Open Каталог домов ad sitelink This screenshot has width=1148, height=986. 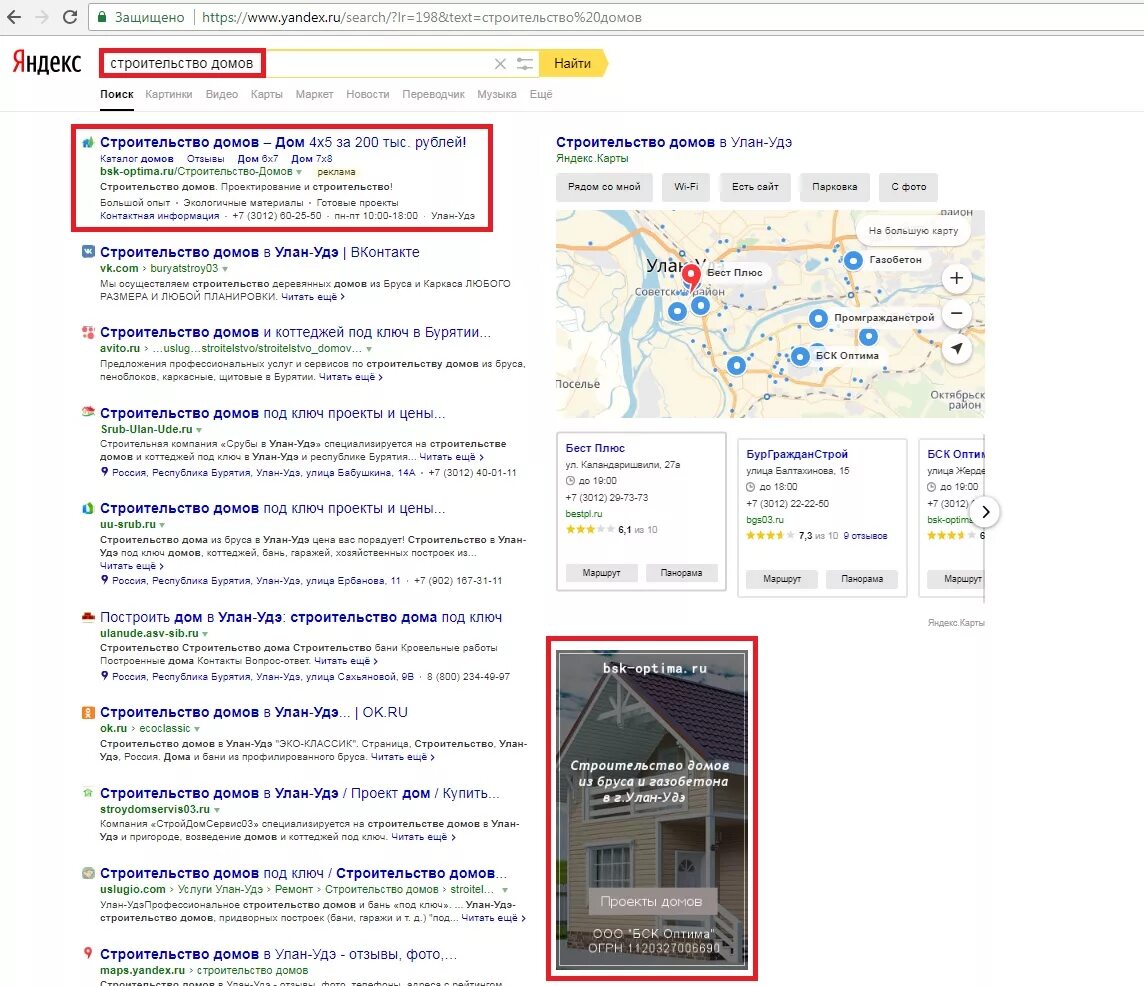tap(137, 159)
